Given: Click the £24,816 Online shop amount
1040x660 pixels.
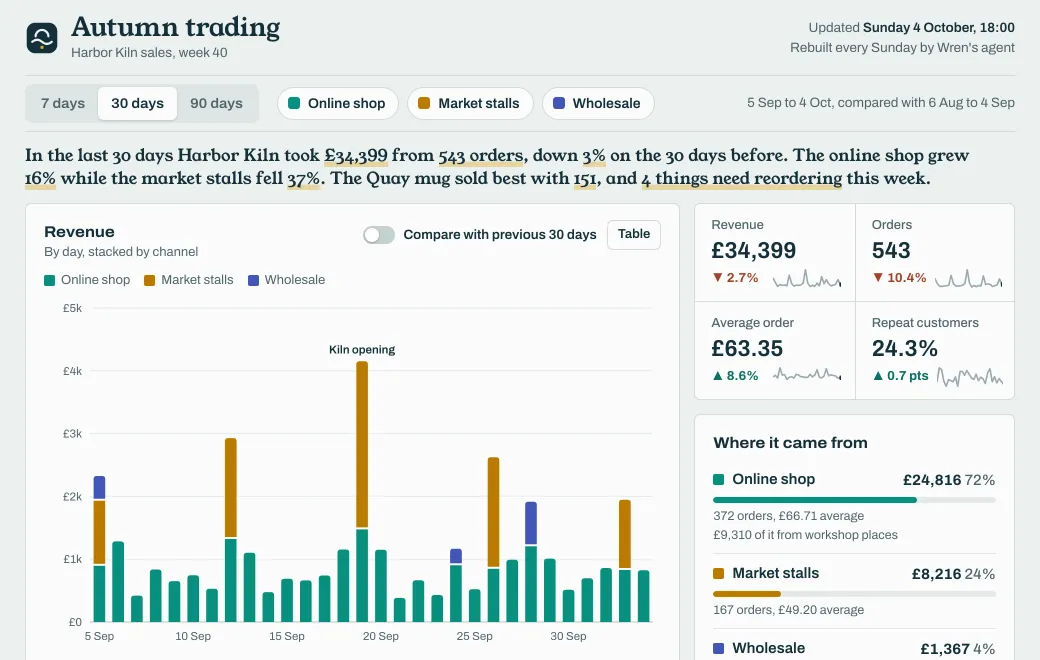Looking at the screenshot, I should point(931,480).
